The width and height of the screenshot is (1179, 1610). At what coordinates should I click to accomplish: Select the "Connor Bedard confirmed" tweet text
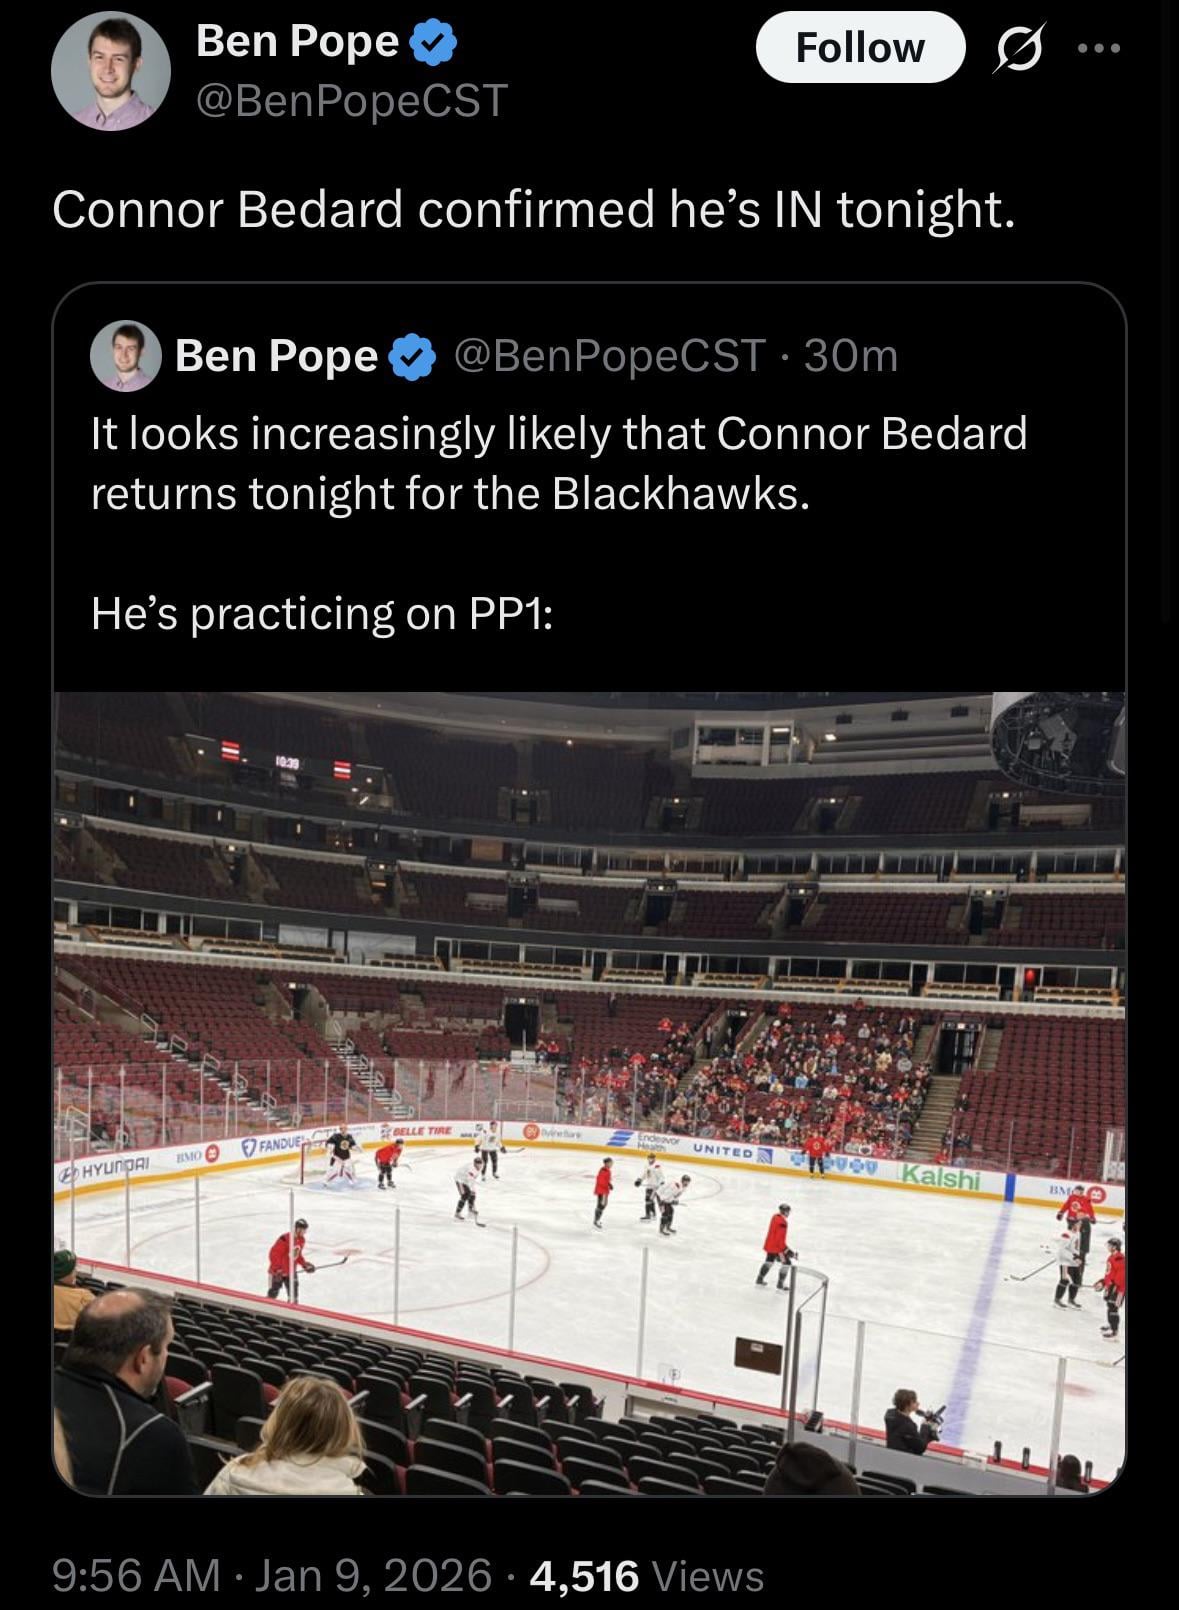533,210
